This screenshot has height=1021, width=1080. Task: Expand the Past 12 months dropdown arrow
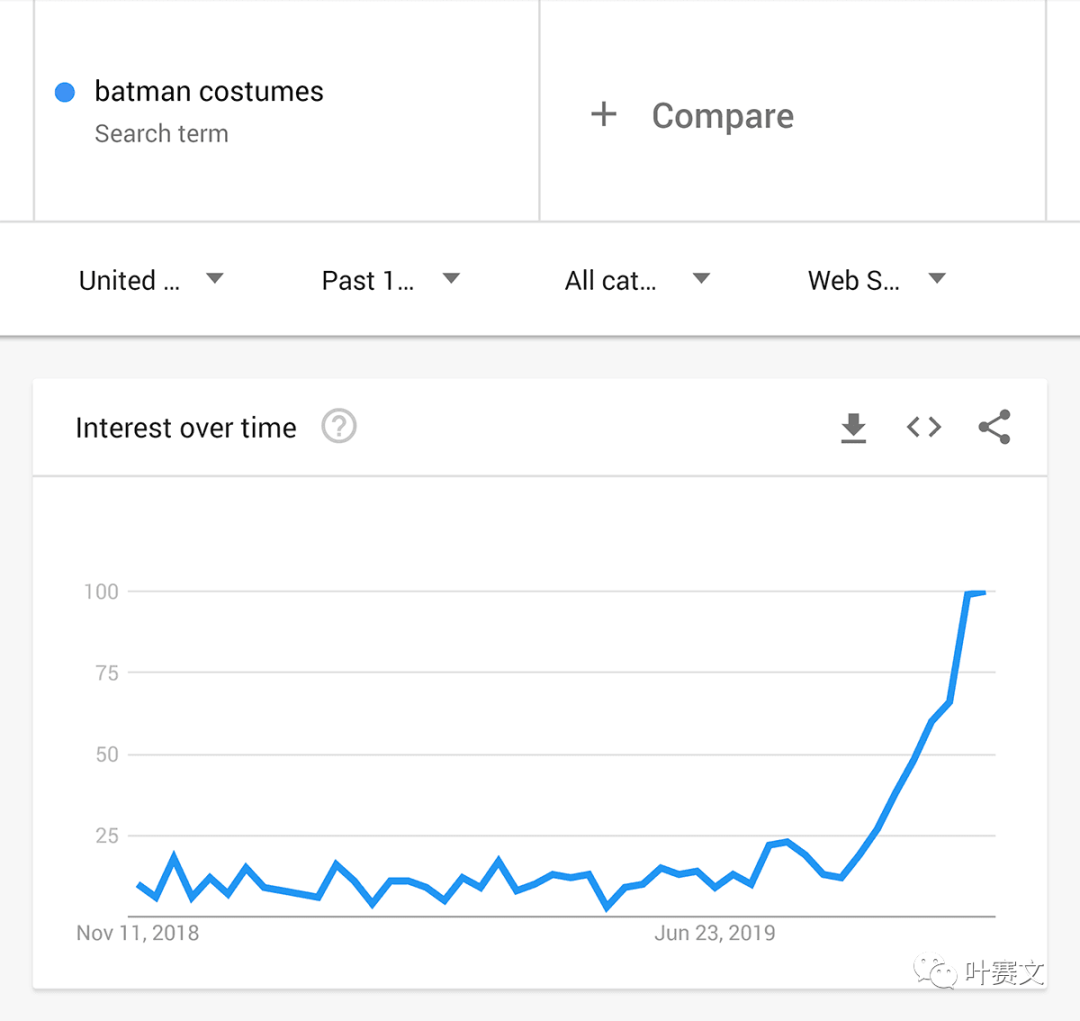(451, 278)
